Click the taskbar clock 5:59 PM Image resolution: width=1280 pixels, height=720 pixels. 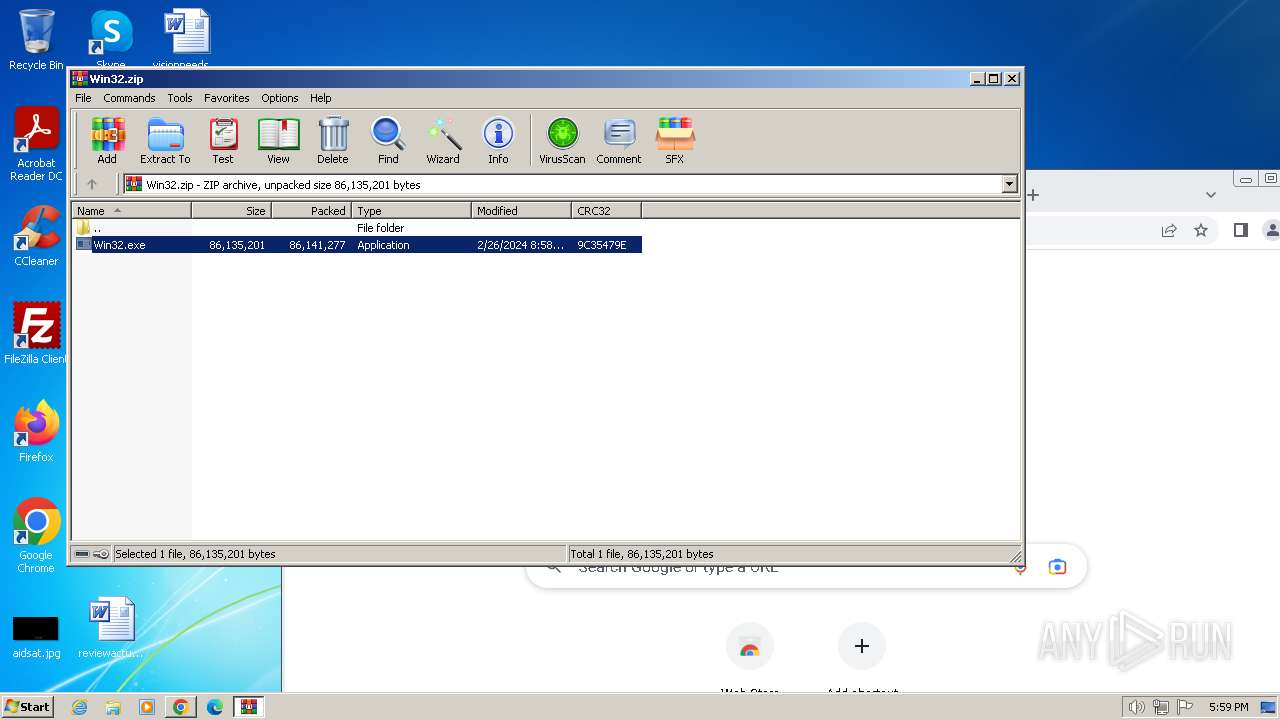click(x=1228, y=707)
